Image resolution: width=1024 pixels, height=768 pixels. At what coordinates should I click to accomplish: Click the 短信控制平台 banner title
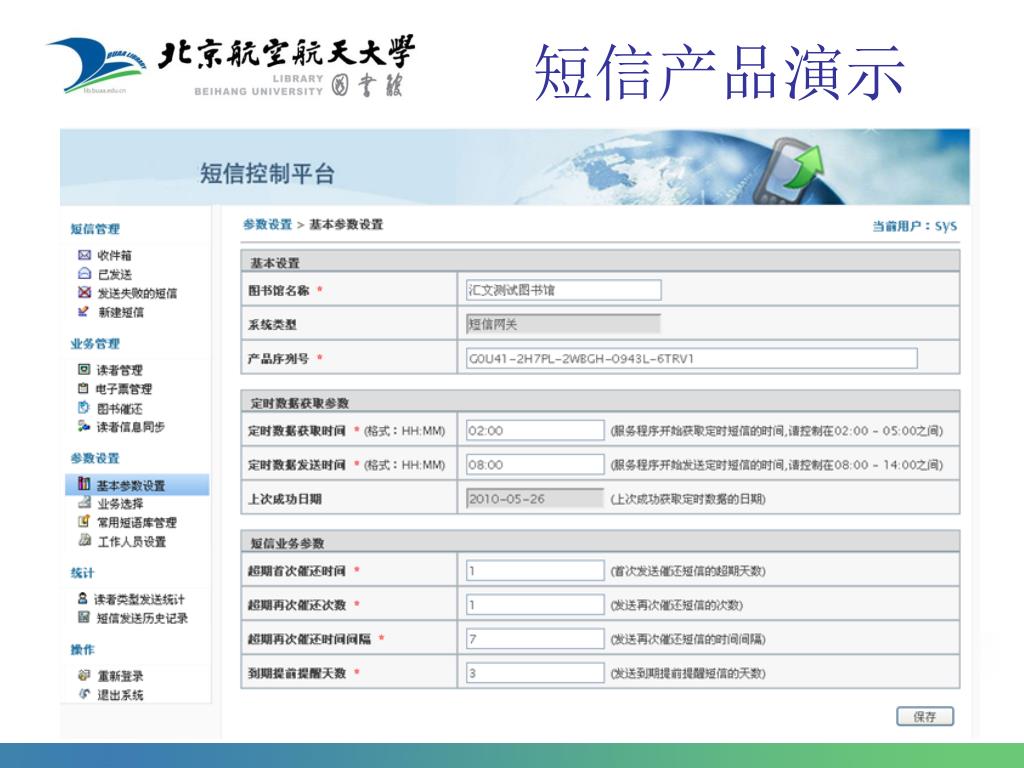(x=267, y=173)
